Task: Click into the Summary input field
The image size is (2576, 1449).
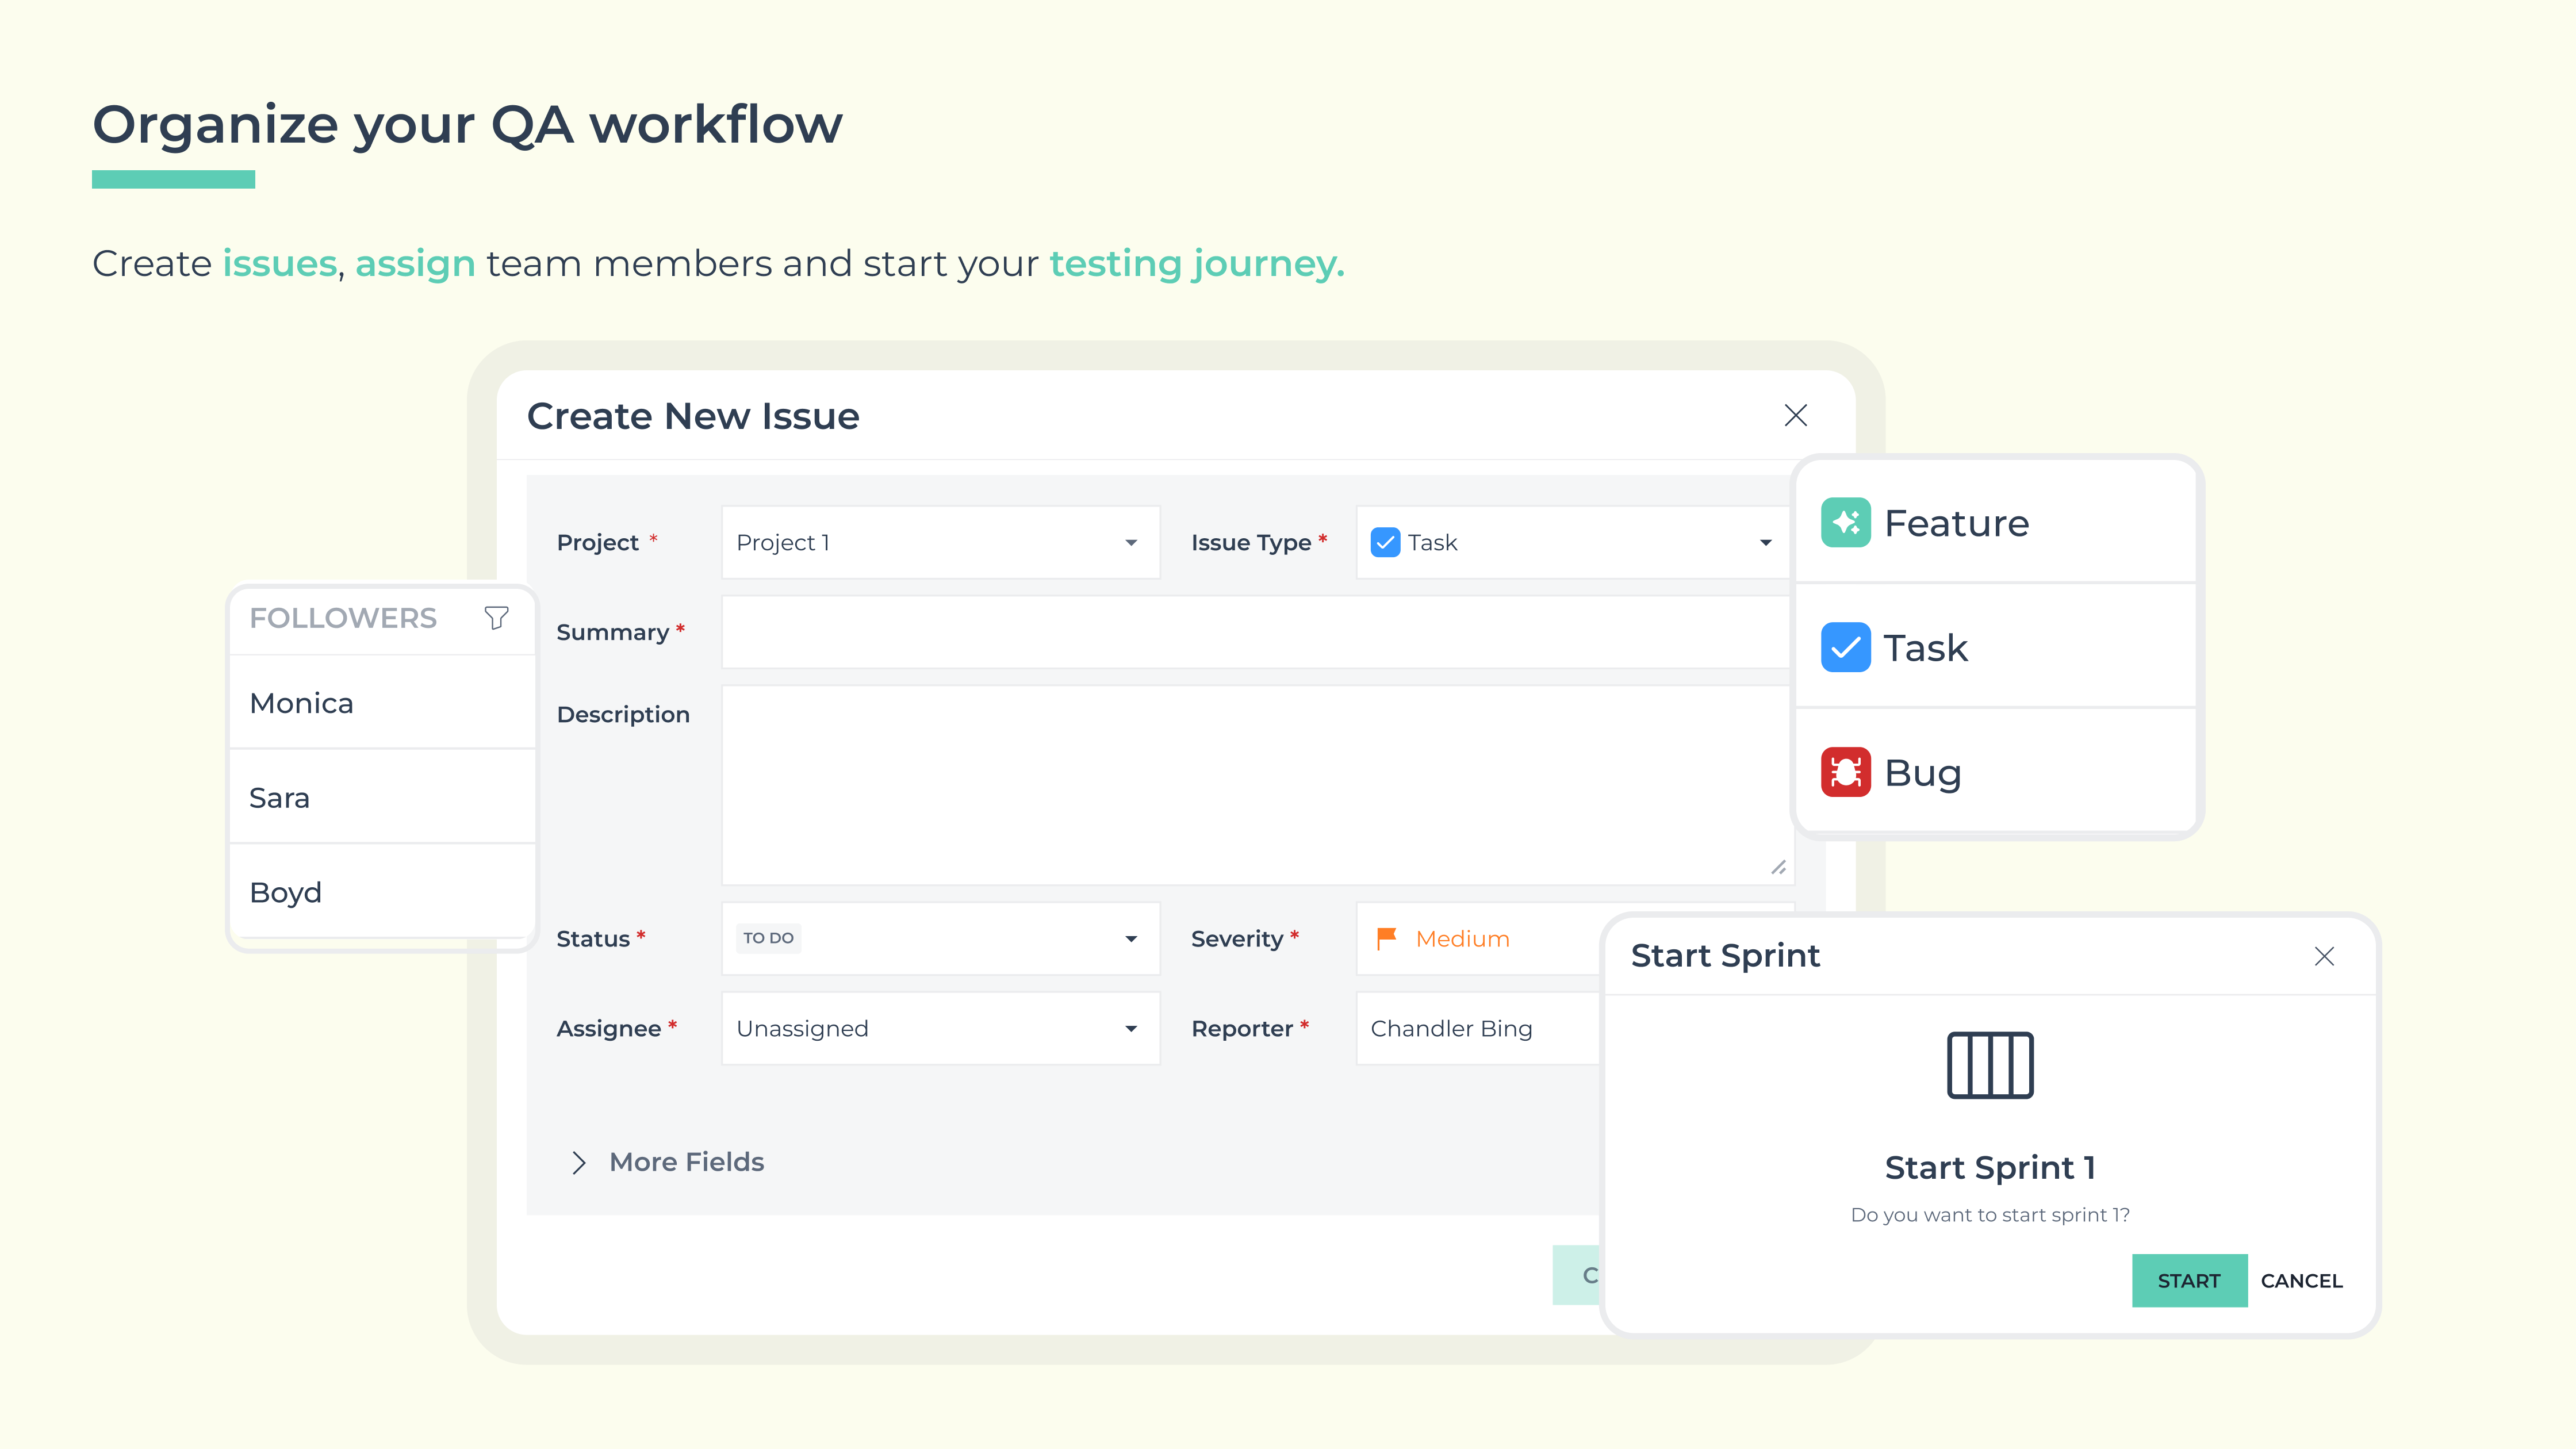Action: pyautogui.click(x=1255, y=632)
